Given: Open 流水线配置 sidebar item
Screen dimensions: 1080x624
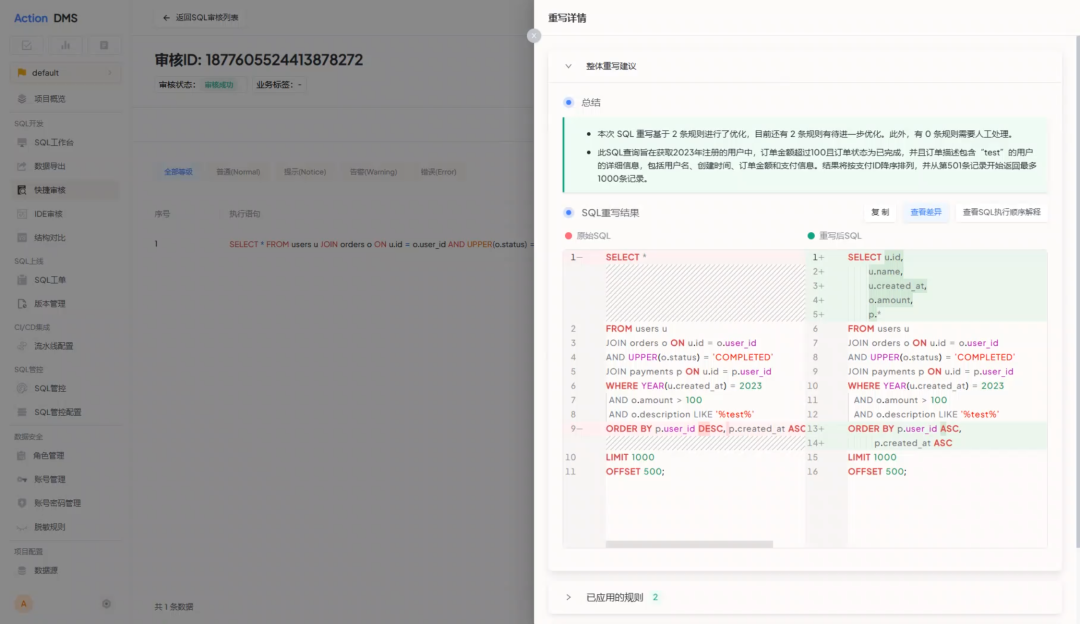Looking at the screenshot, I should coord(65,346).
